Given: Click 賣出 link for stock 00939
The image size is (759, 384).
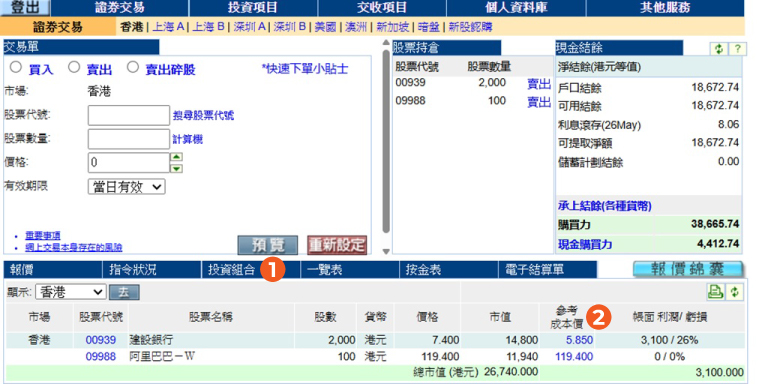Looking at the screenshot, I should point(539,84).
